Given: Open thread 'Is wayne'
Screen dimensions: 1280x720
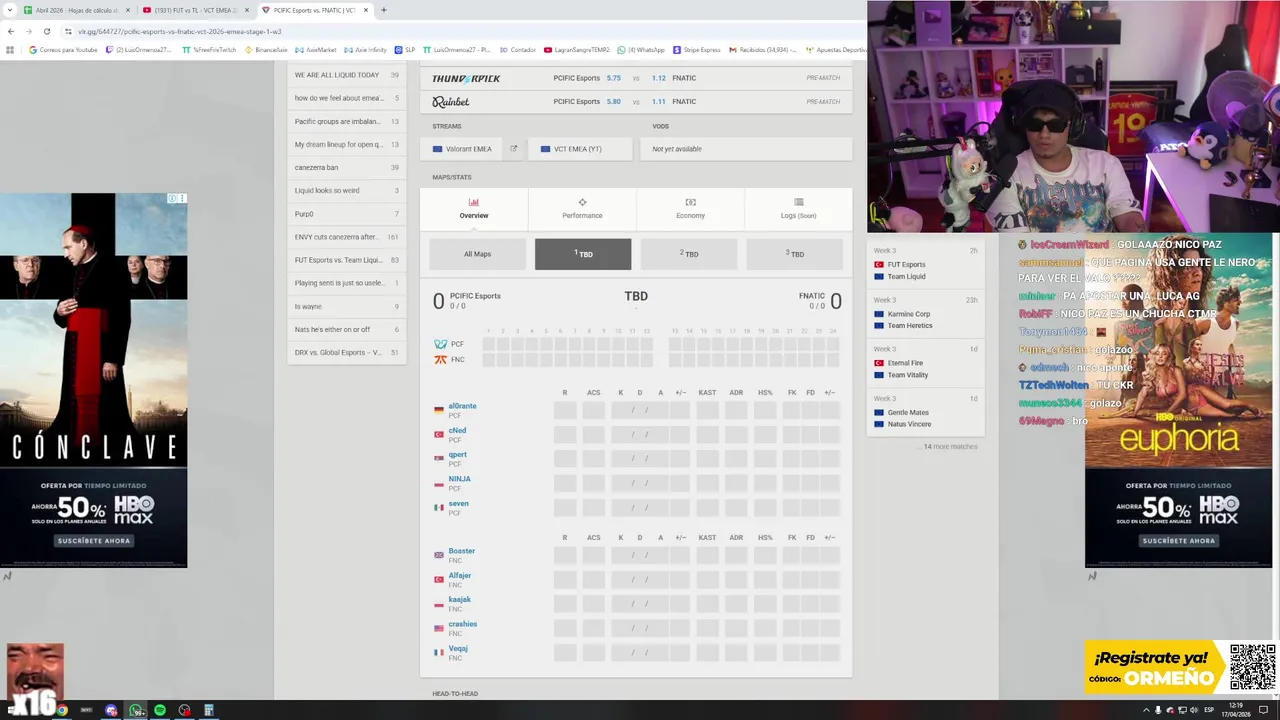Looking at the screenshot, I should coord(347,306).
